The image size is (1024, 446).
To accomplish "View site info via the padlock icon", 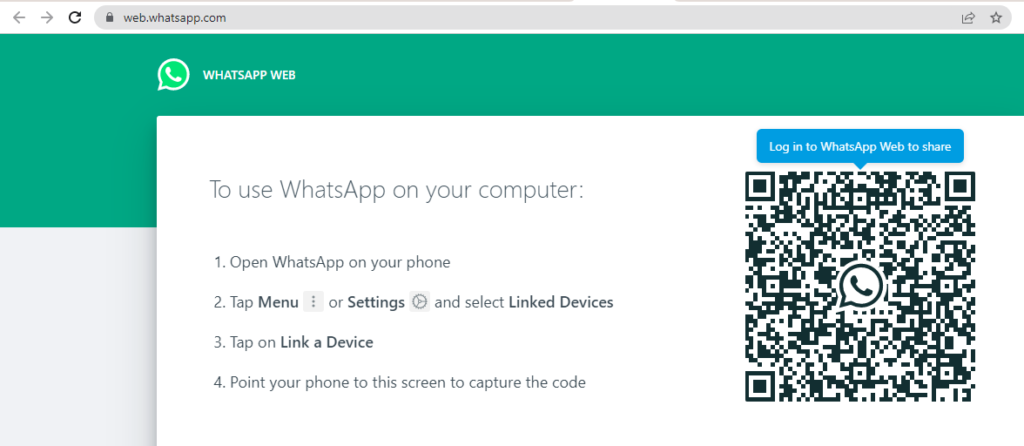I will point(110,18).
